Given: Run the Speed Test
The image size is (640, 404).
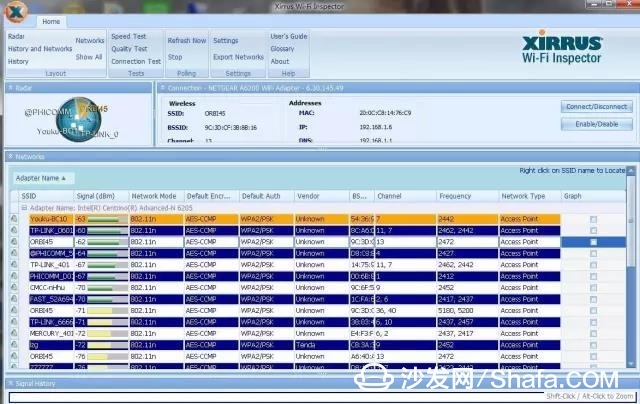Looking at the screenshot, I should pyautogui.click(x=129, y=36).
